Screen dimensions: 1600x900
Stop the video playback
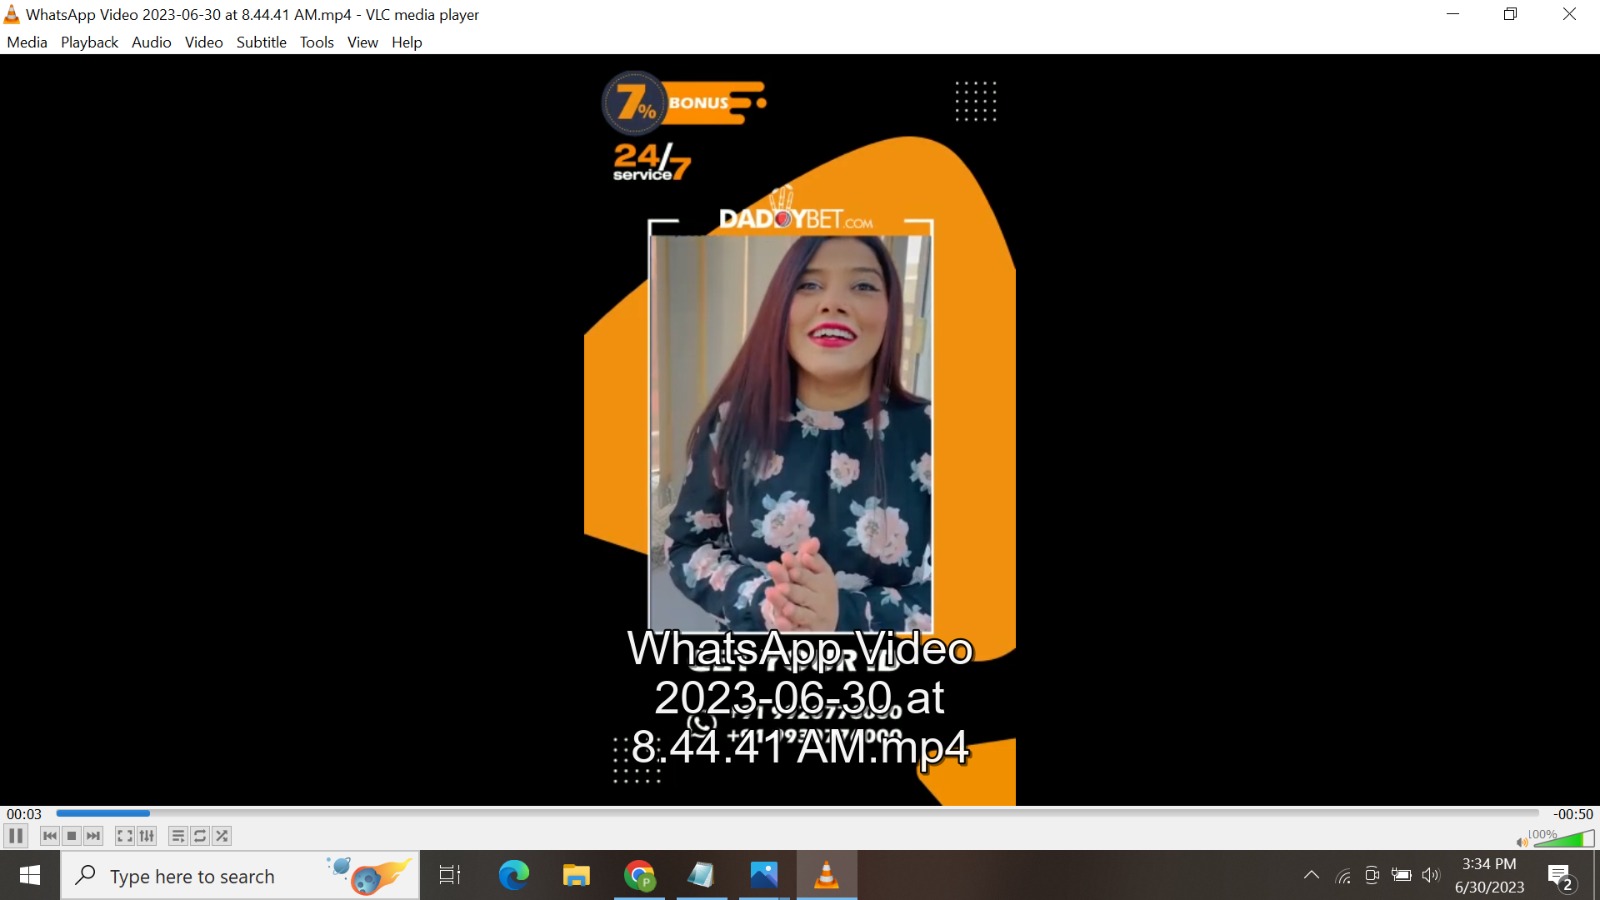[x=71, y=836]
